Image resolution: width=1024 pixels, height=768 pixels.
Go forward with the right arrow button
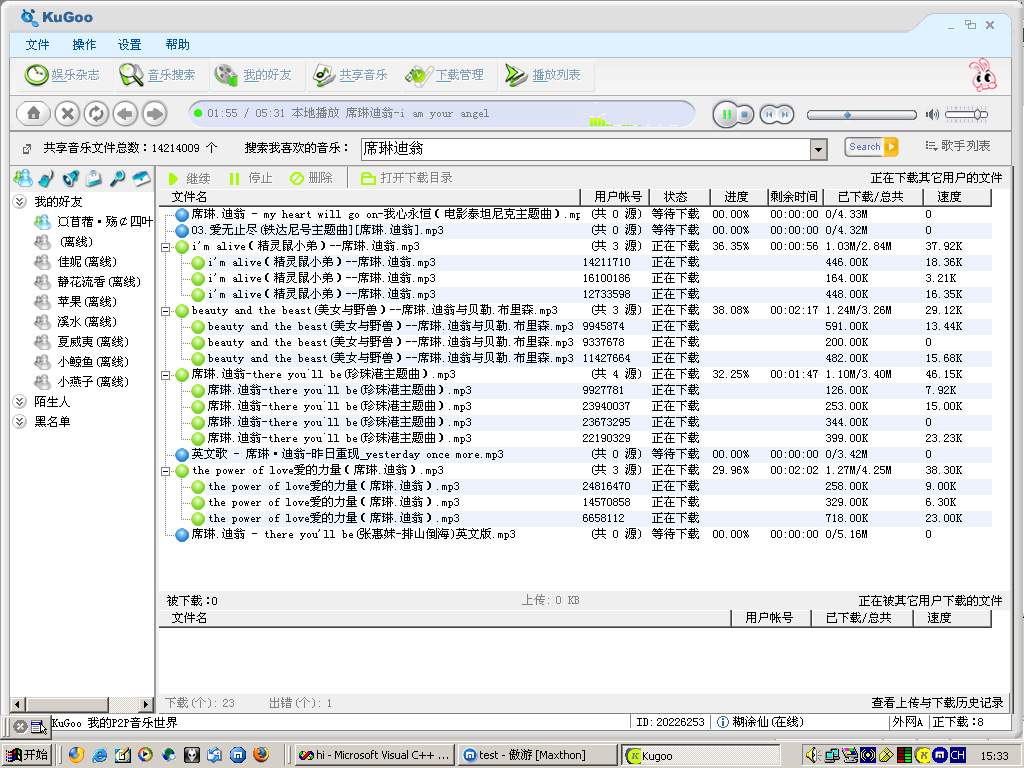pyautogui.click(x=154, y=114)
